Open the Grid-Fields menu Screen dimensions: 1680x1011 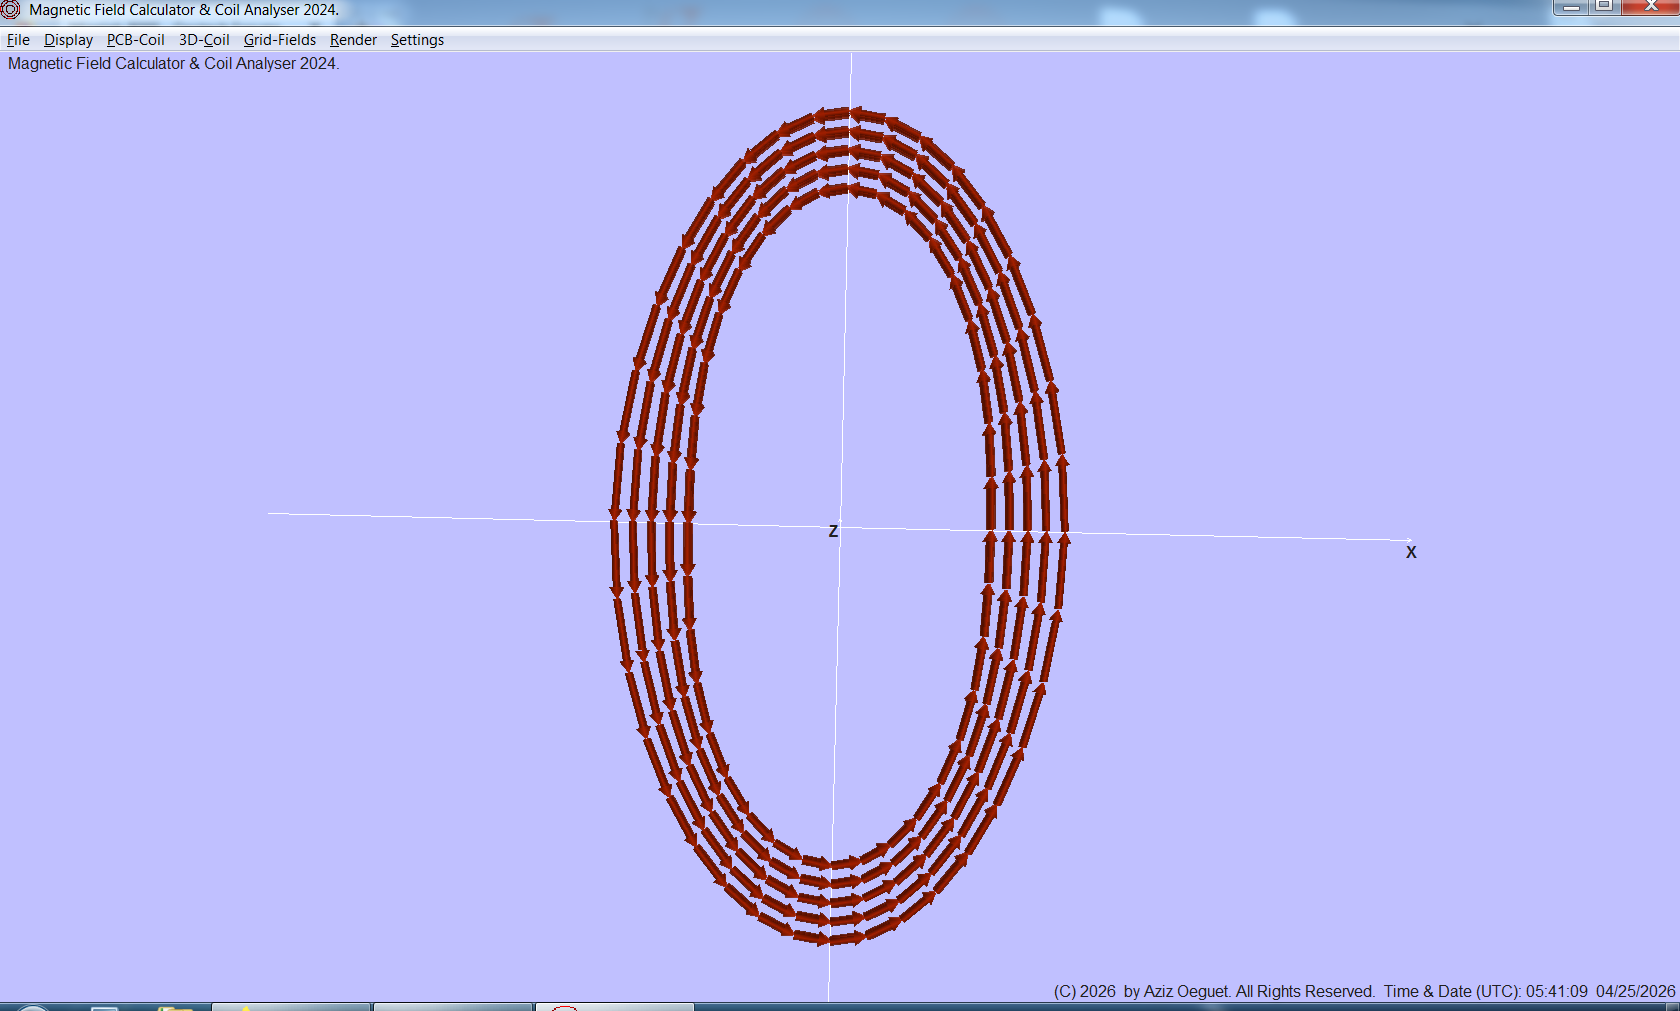click(280, 40)
